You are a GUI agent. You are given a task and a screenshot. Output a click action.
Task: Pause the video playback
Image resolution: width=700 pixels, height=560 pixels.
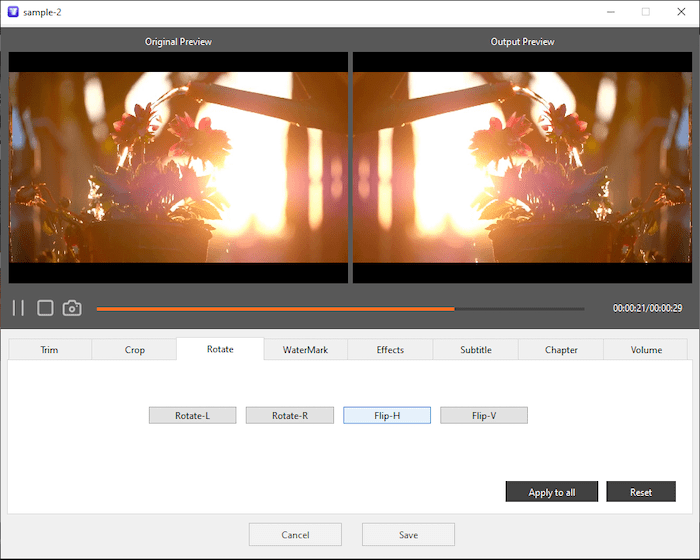[18, 308]
